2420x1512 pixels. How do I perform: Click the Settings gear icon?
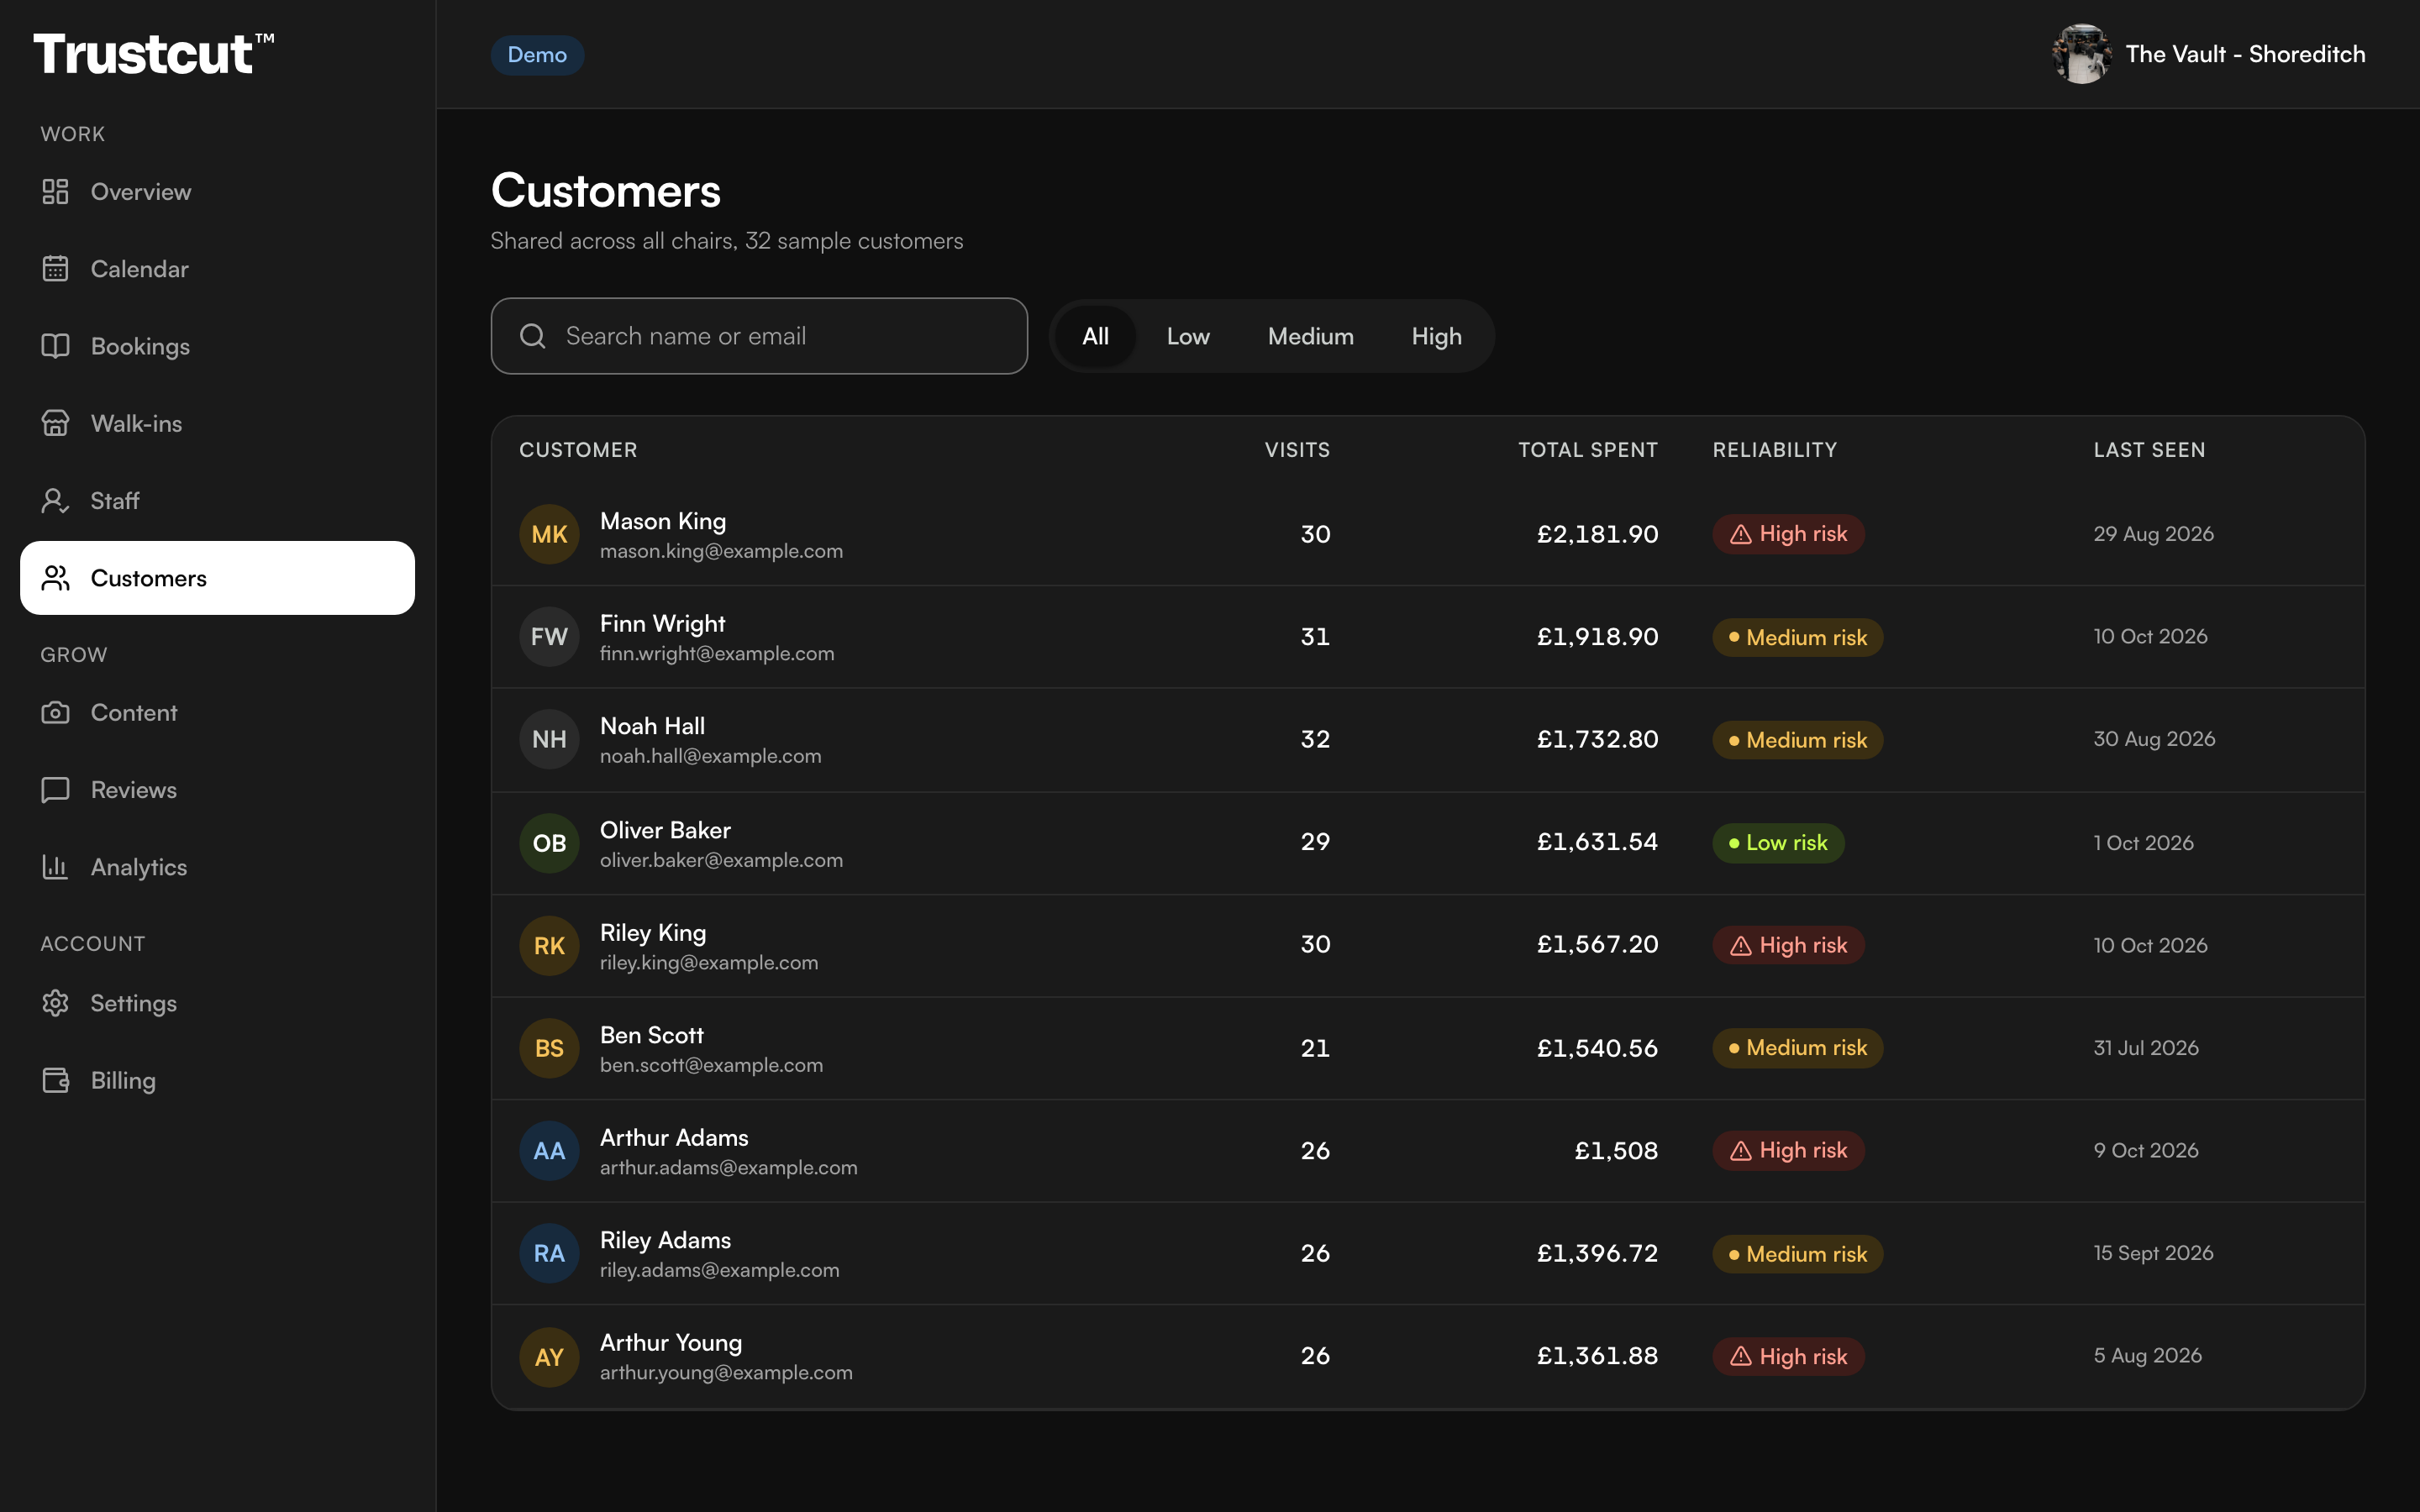[55, 1002]
